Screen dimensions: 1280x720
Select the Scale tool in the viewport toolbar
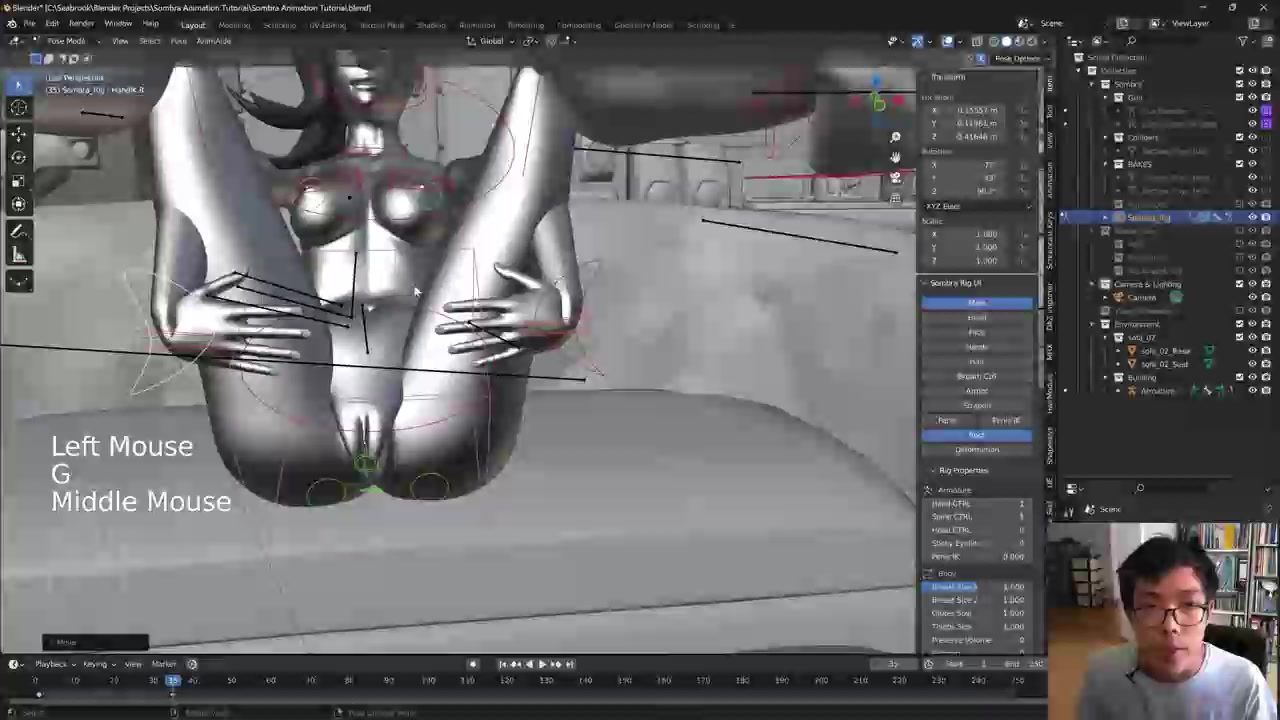(18, 180)
